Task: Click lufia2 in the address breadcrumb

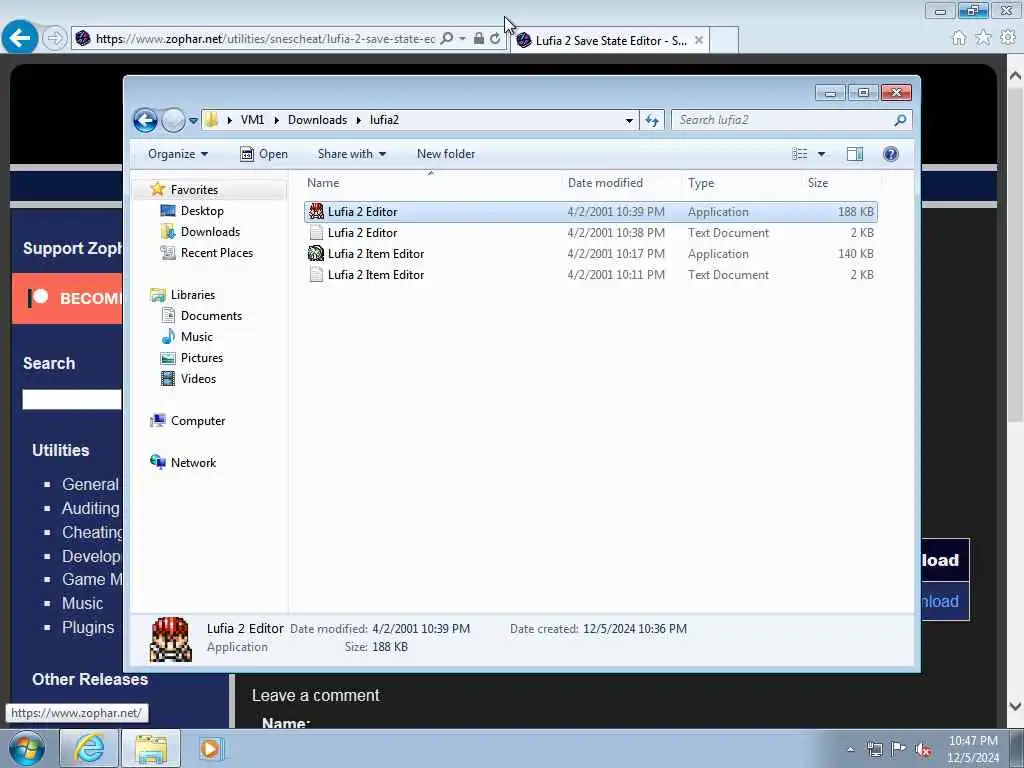Action: click(x=384, y=120)
